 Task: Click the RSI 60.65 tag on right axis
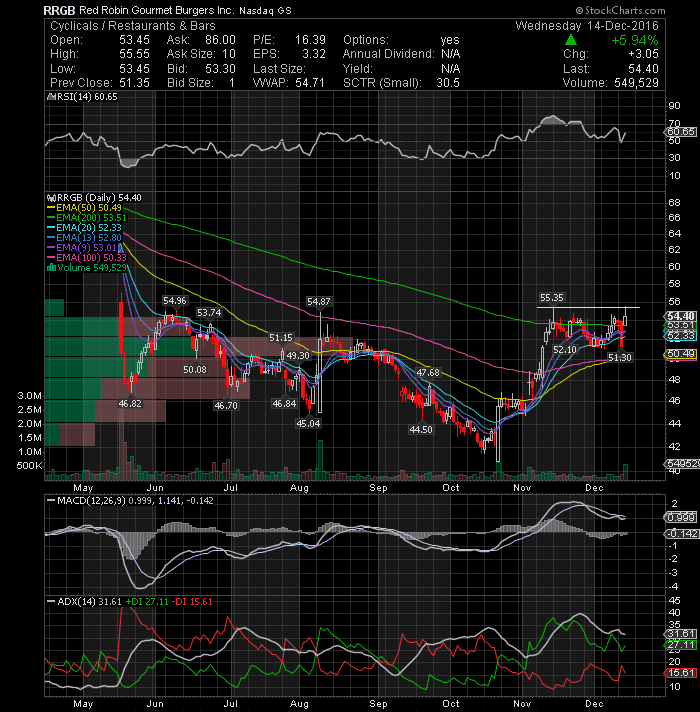(680, 132)
